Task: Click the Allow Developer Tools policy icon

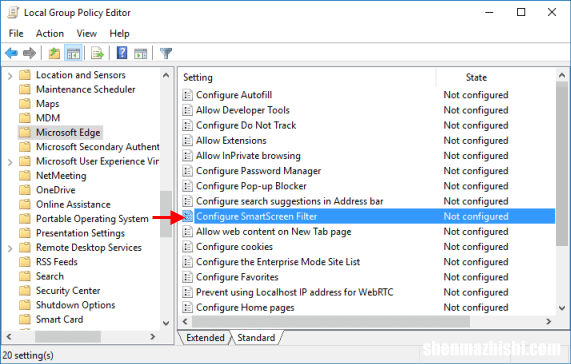Action: tap(187, 110)
